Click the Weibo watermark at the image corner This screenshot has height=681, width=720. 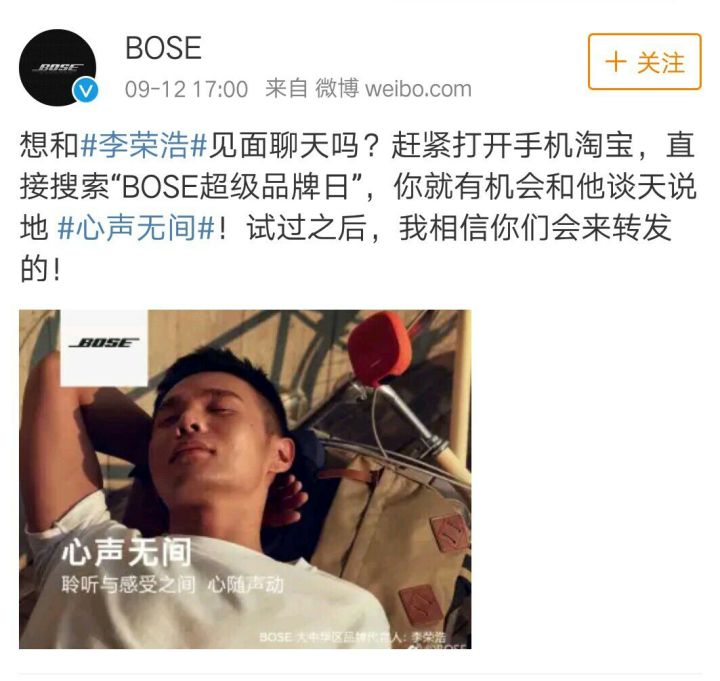[439, 646]
